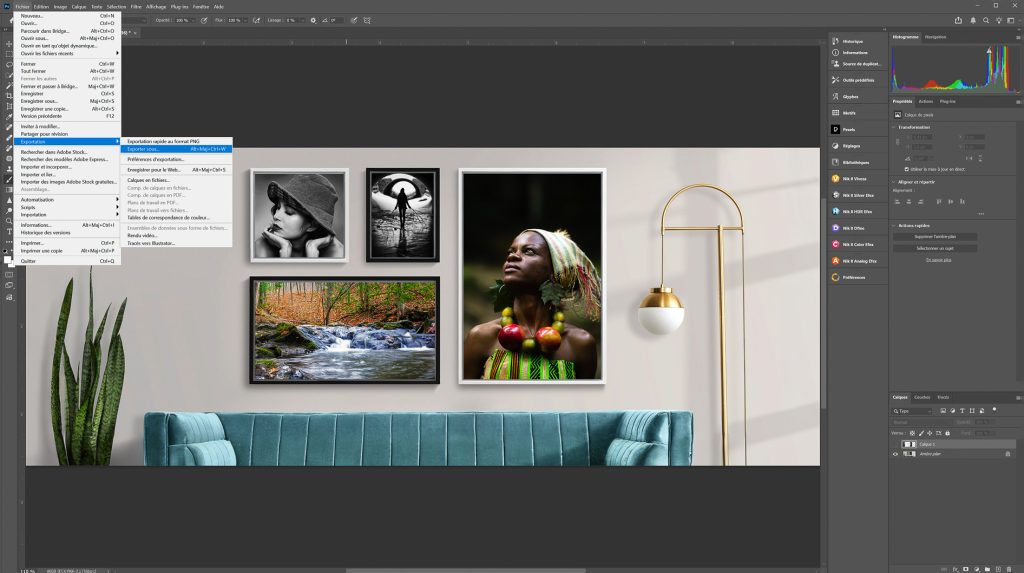This screenshot has width=1024, height=573.
Task: Choose 'Exportation rapide au format PNG'
Action: coord(176,141)
